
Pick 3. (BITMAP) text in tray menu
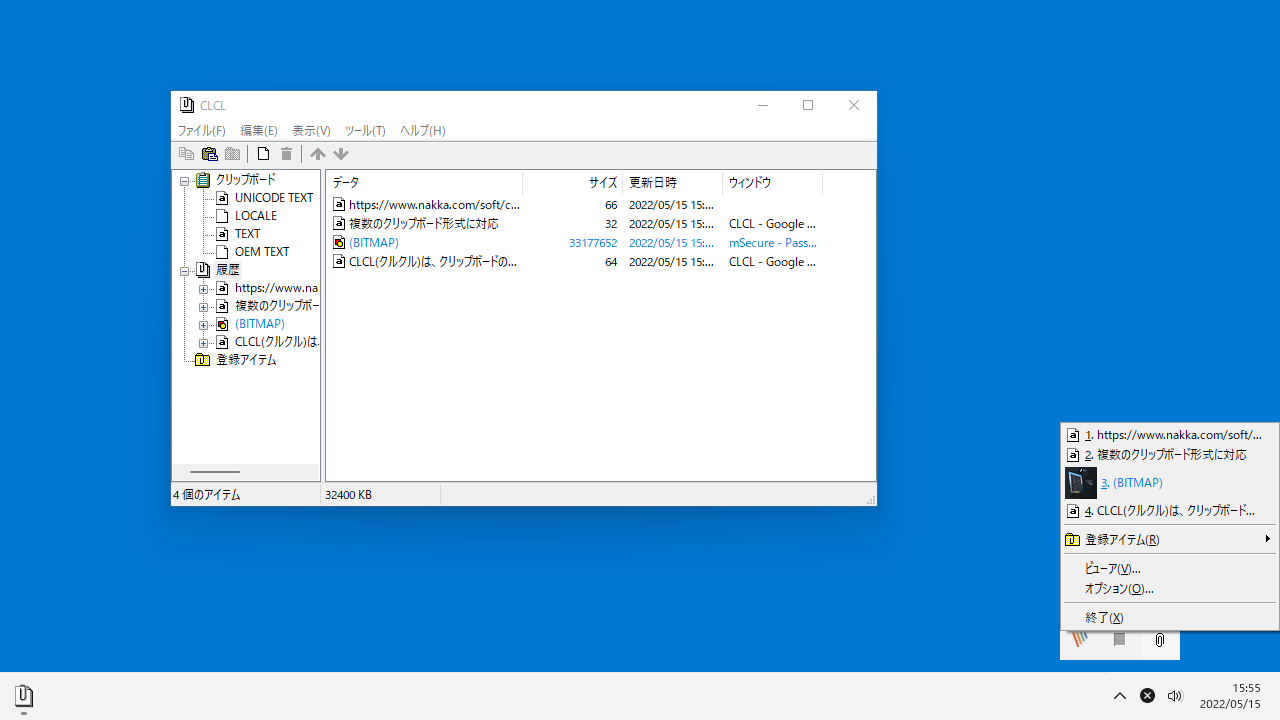coord(1131,483)
